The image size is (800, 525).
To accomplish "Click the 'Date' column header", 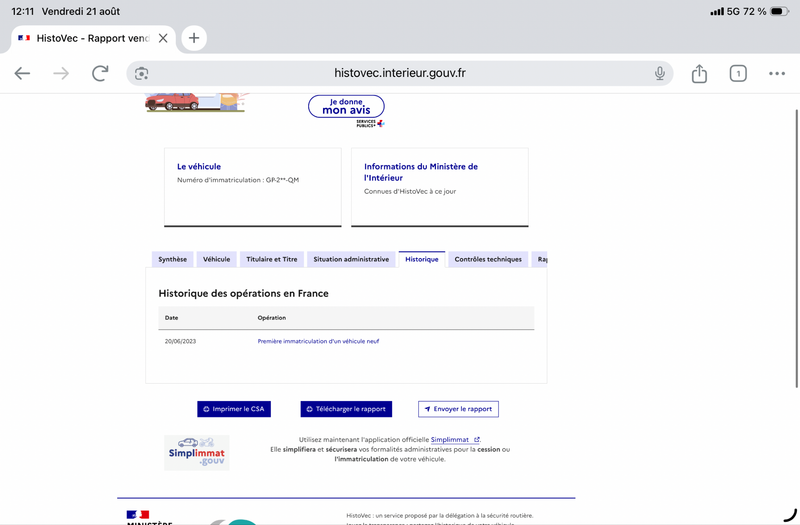I will pos(171,317).
